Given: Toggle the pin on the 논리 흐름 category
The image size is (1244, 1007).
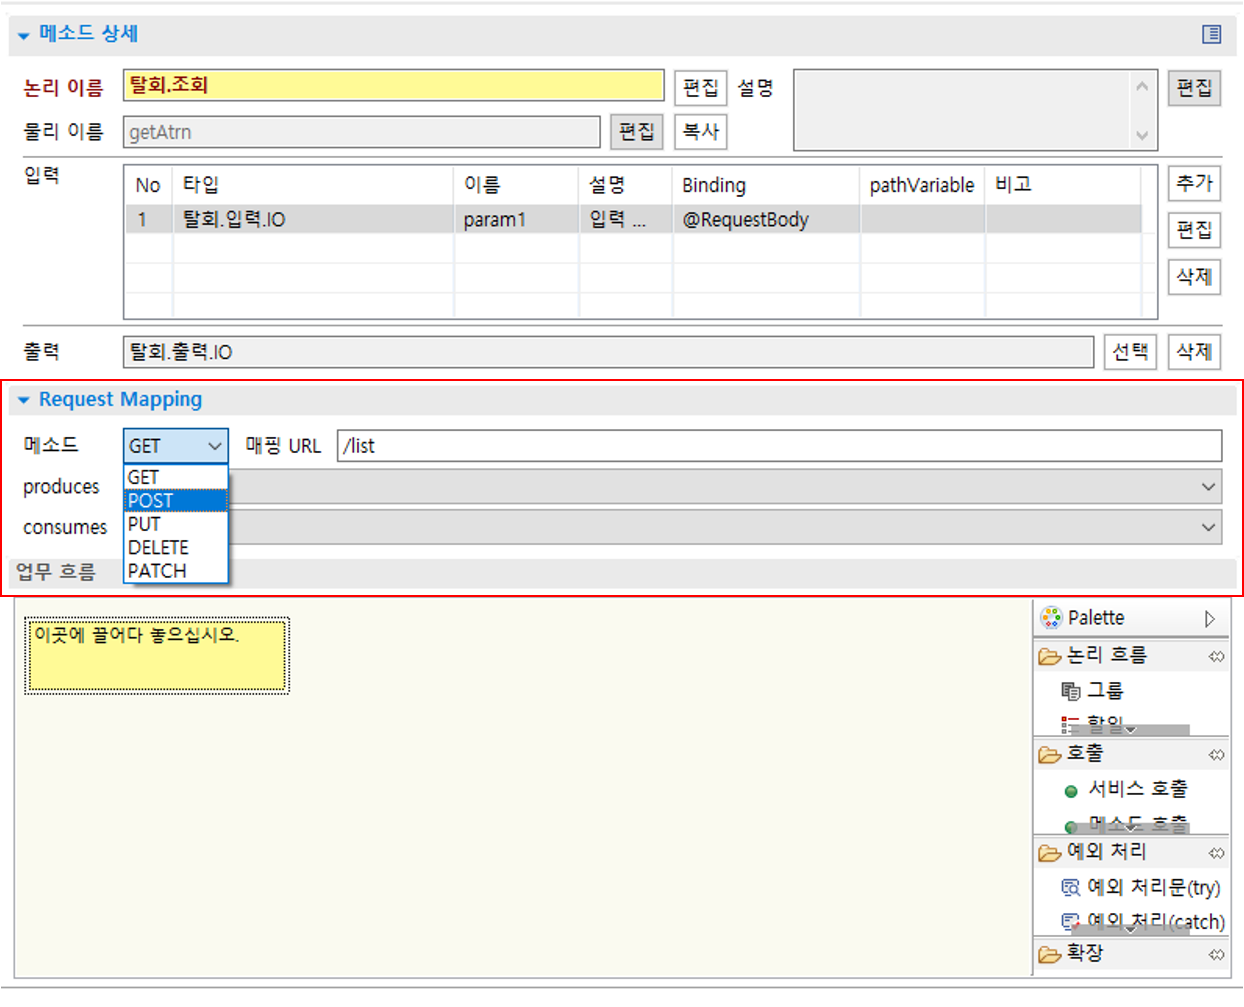Looking at the screenshot, I should point(1216,656).
